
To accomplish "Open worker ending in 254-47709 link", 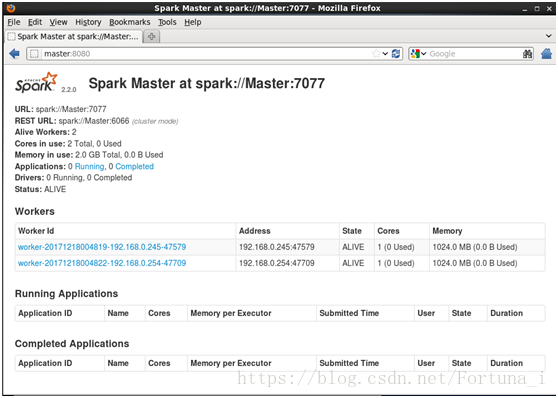I will [102, 263].
